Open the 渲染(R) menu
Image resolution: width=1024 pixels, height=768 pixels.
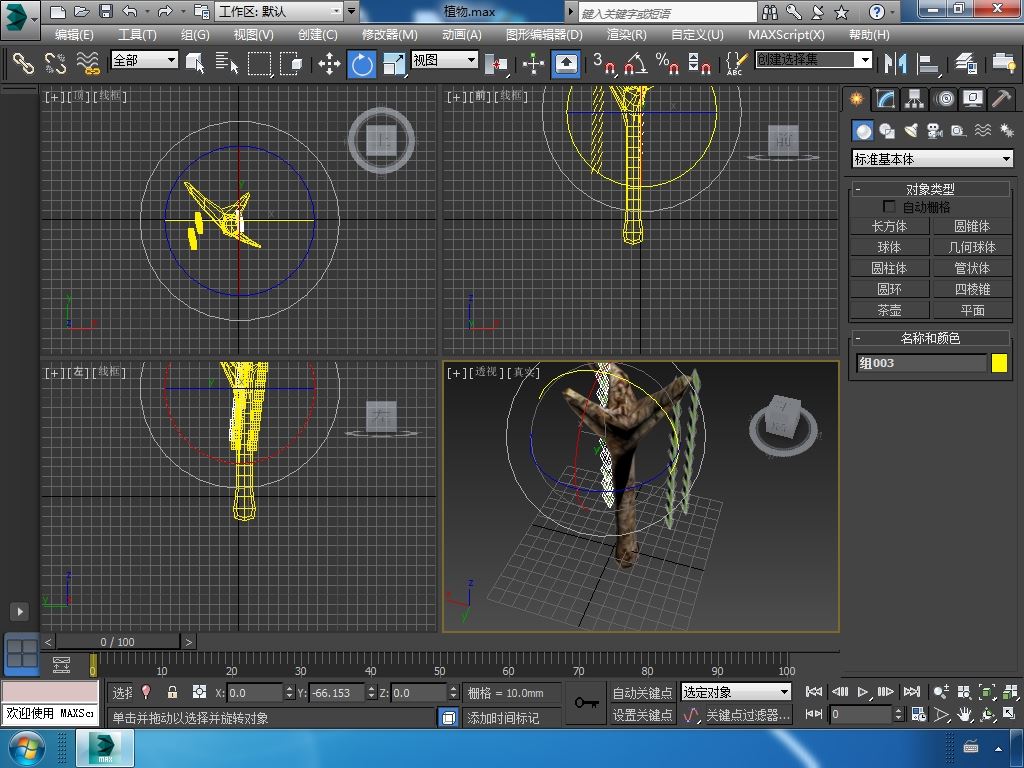tap(626, 34)
